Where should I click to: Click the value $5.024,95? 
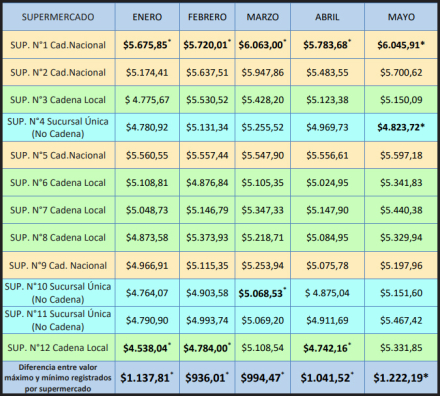coord(327,183)
